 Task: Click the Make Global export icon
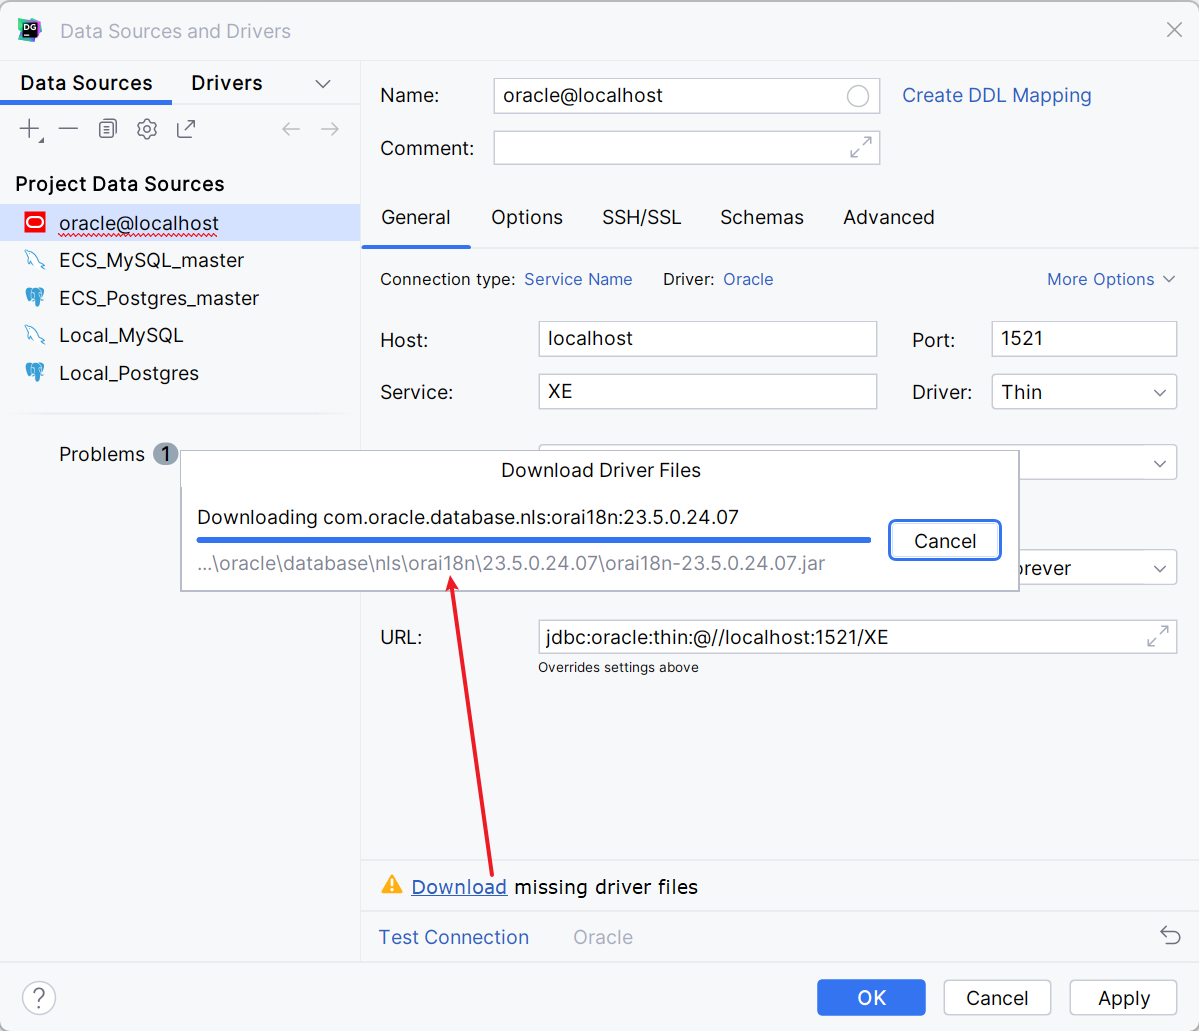[x=186, y=129]
